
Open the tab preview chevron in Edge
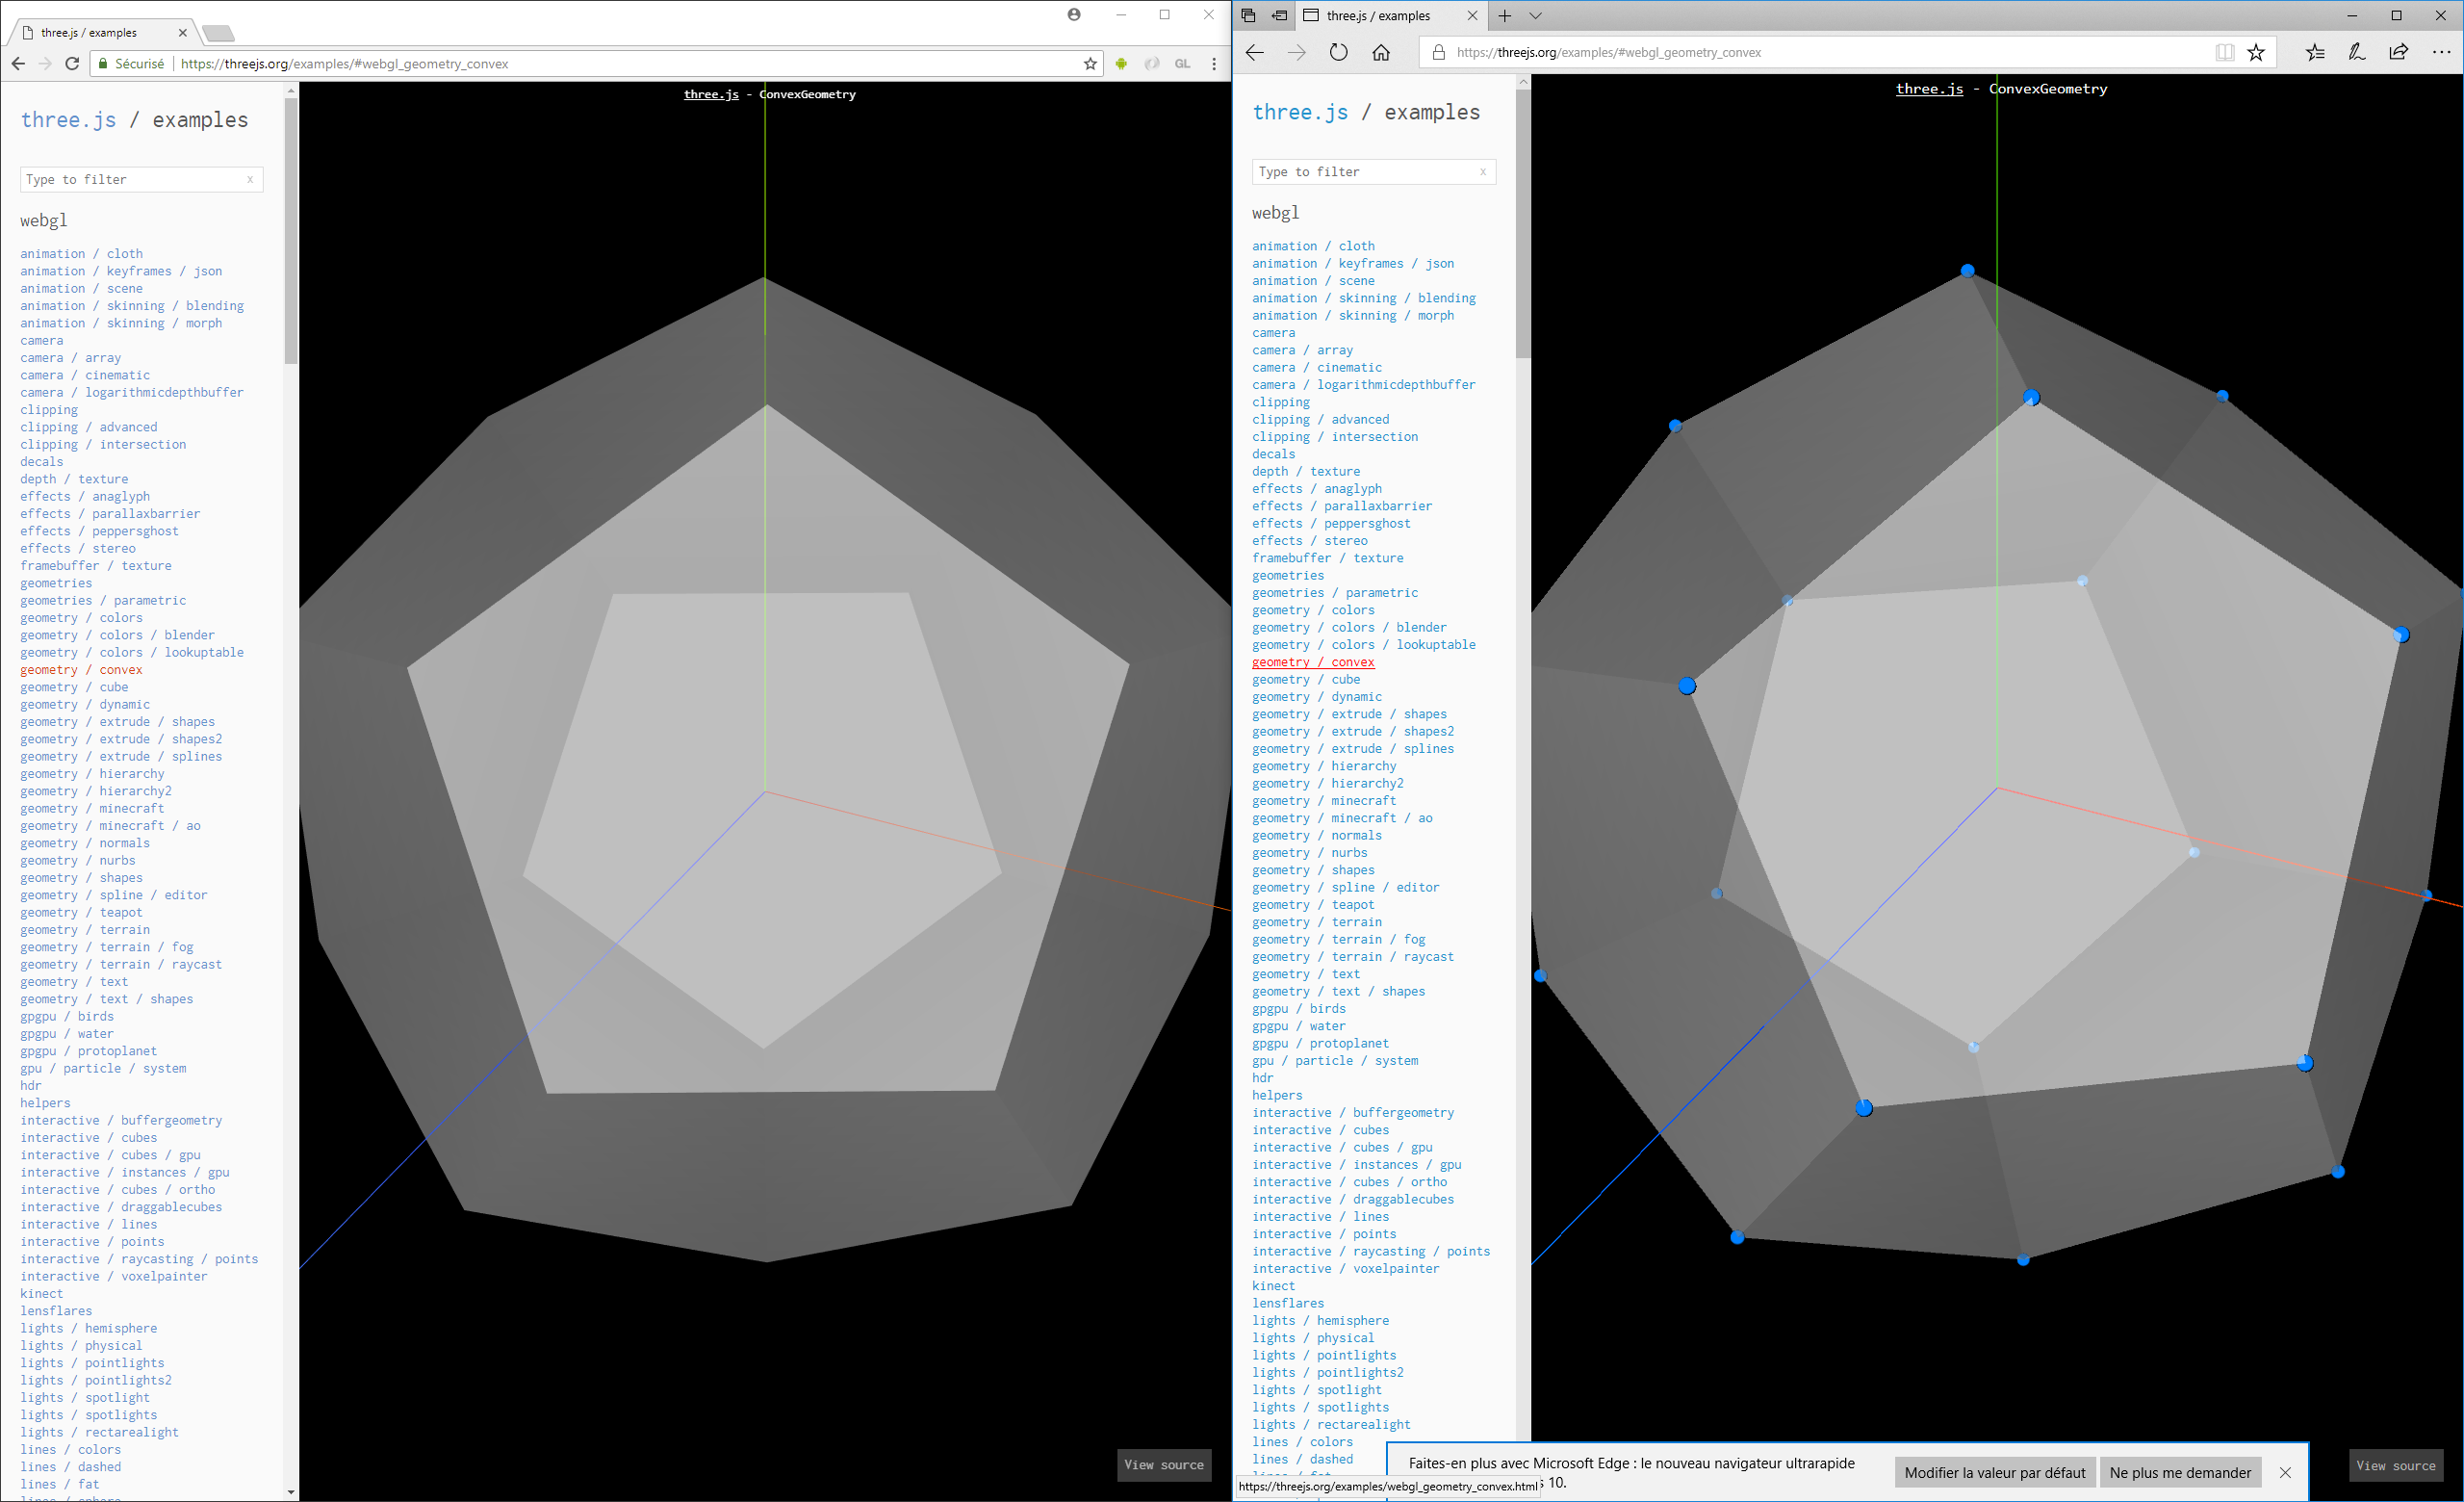point(1537,15)
